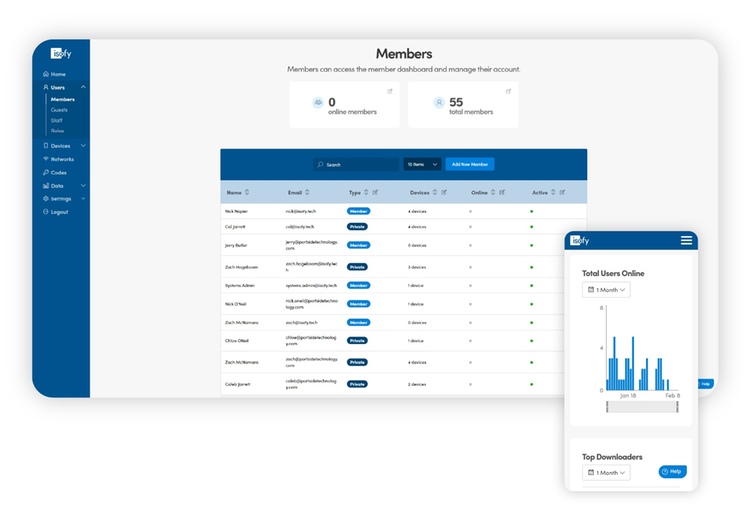
Task: Click isofy logo in mobile header
Action: [x=580, y=240]
